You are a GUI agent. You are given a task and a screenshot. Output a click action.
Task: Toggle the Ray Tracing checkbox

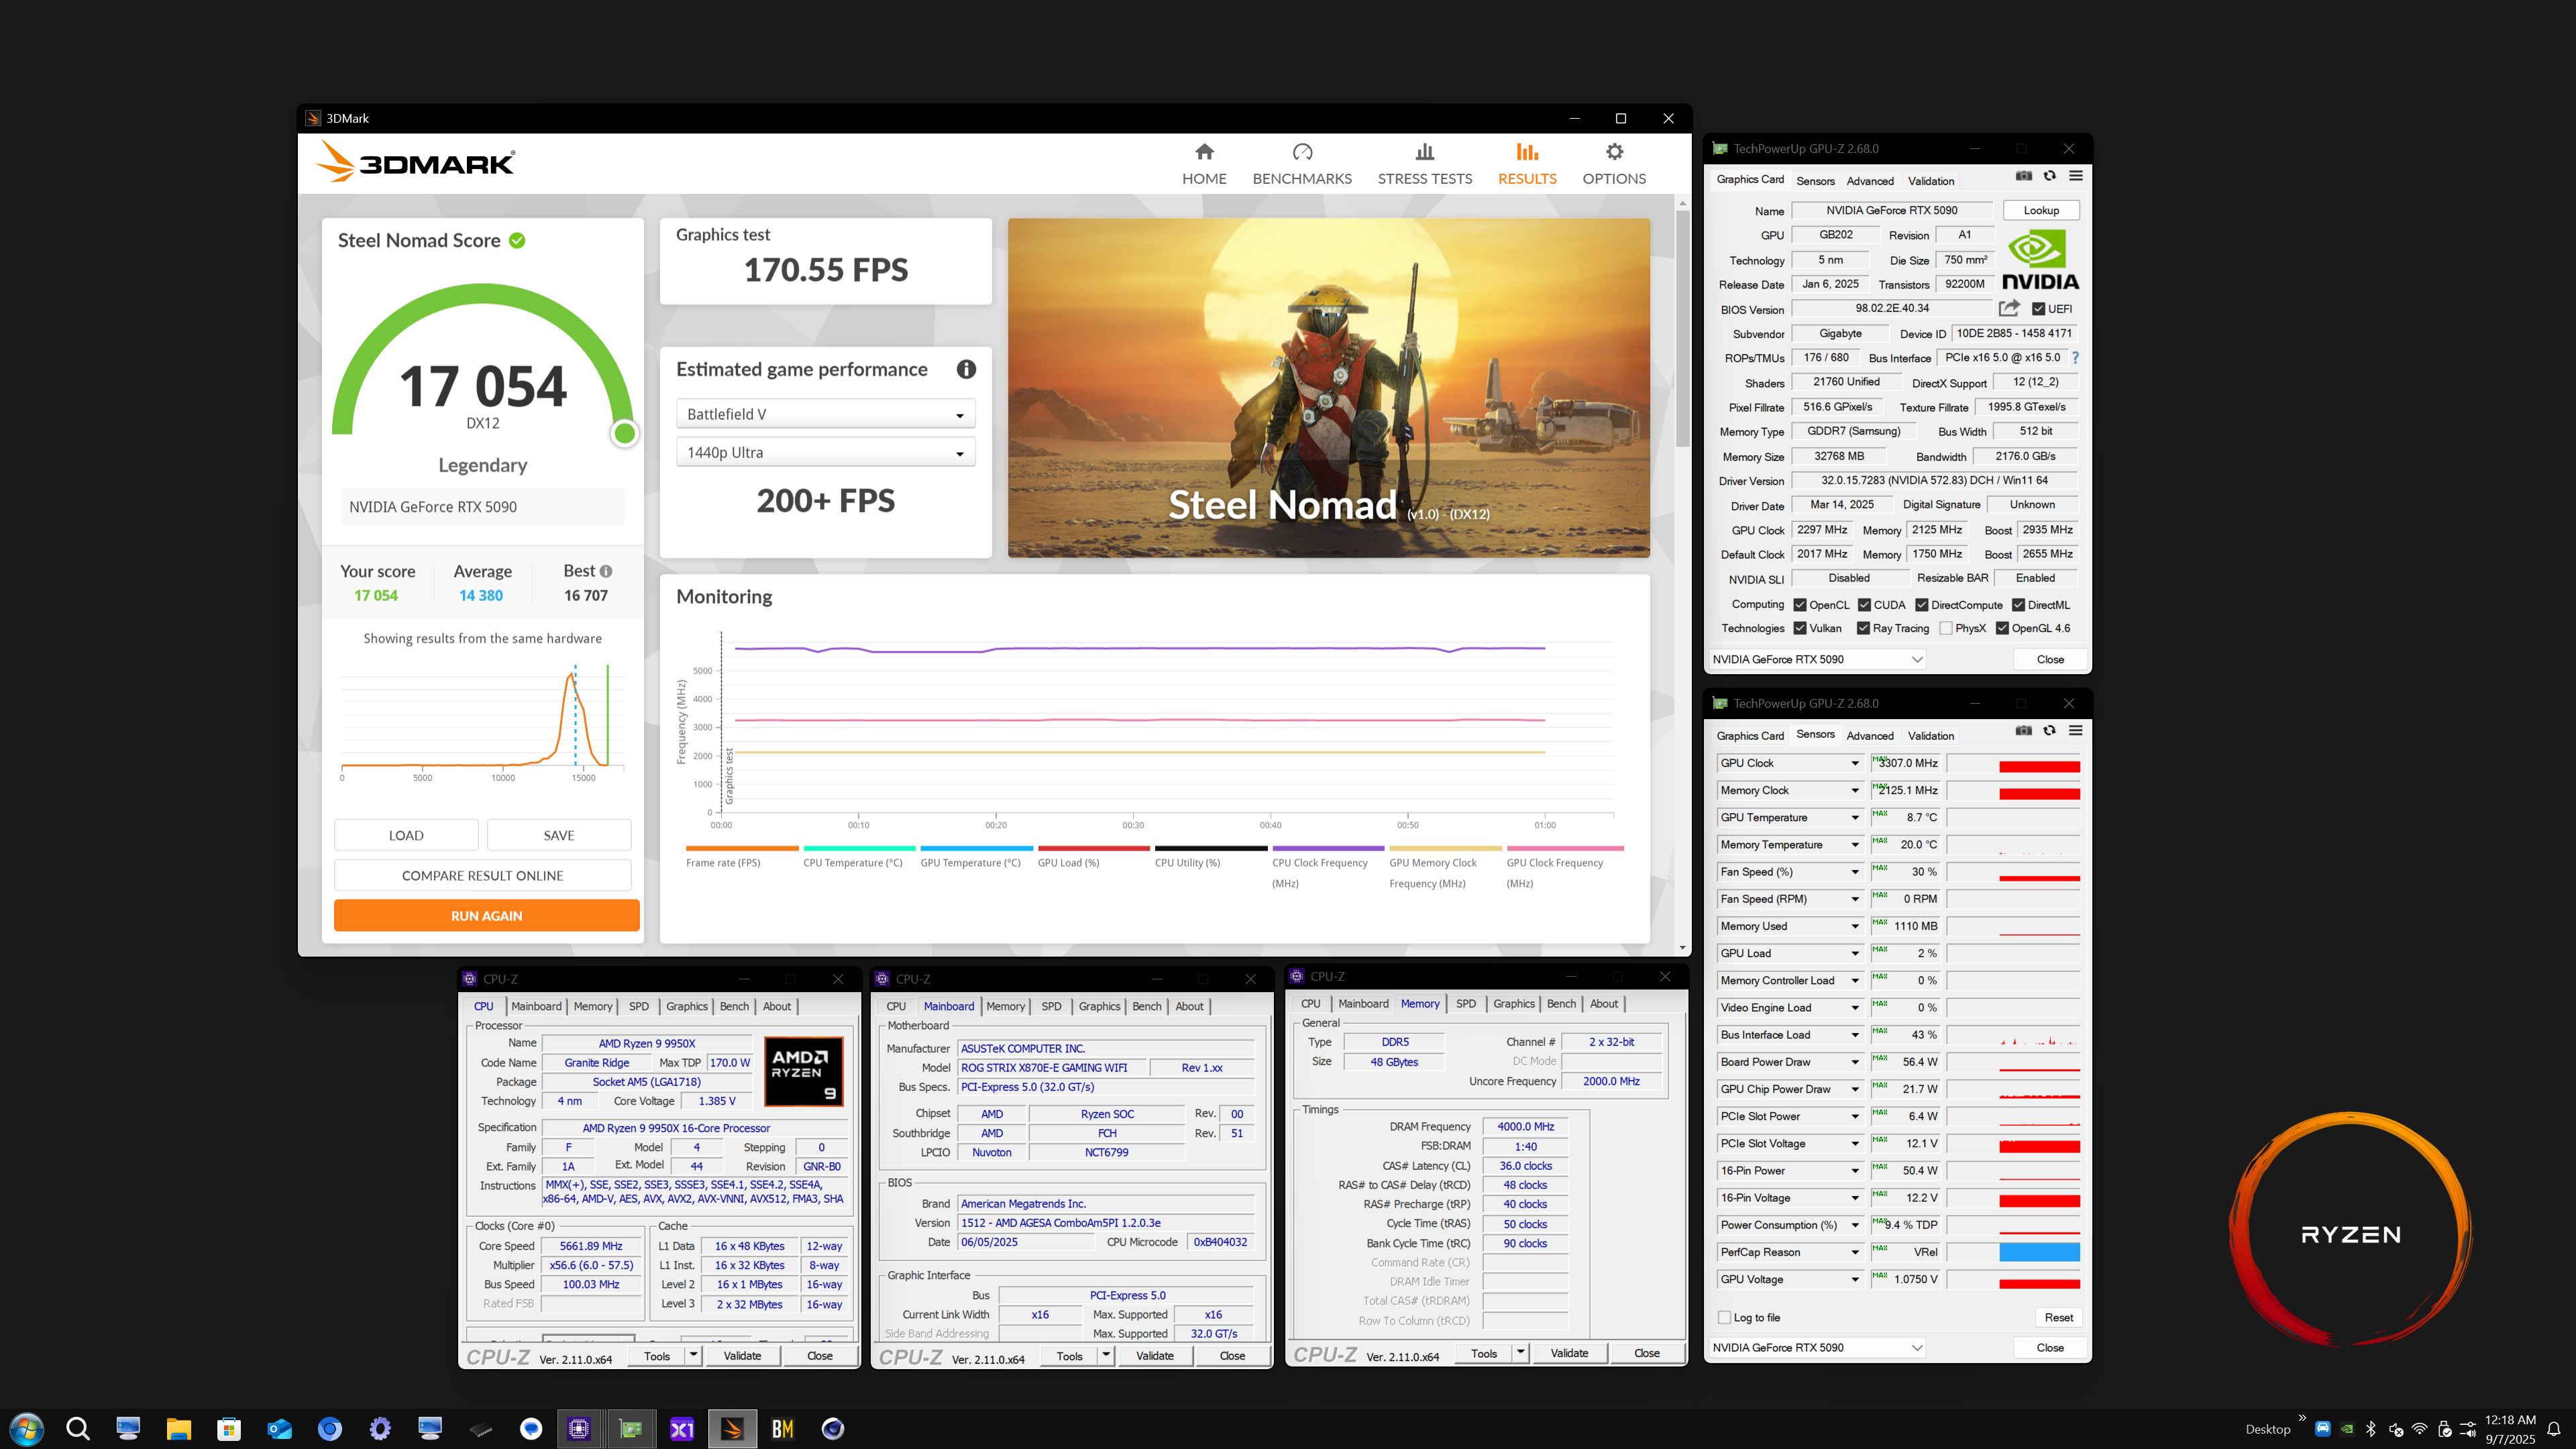[1863, 628]
